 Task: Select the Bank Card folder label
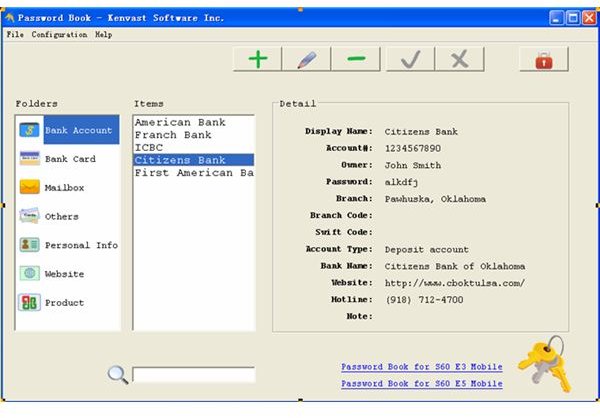(x=70, y=159)
